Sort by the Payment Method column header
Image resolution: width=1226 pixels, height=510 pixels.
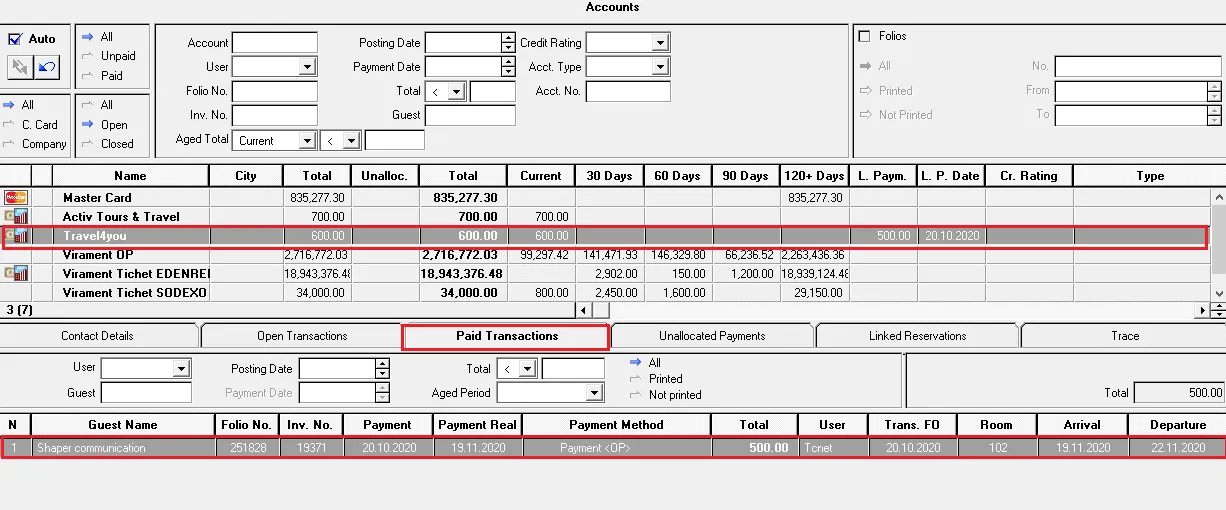tap(616, 425)
